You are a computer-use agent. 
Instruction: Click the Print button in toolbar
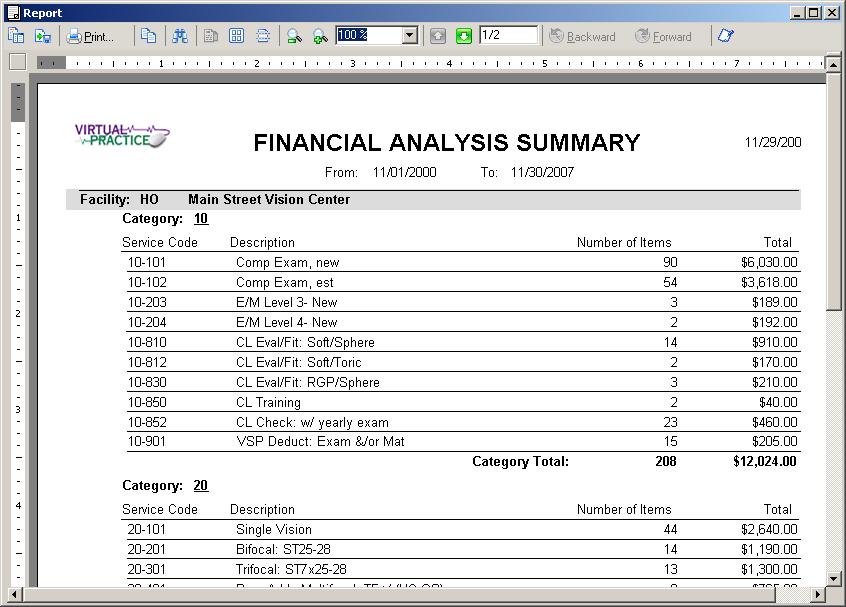click(x=90, y=36)
